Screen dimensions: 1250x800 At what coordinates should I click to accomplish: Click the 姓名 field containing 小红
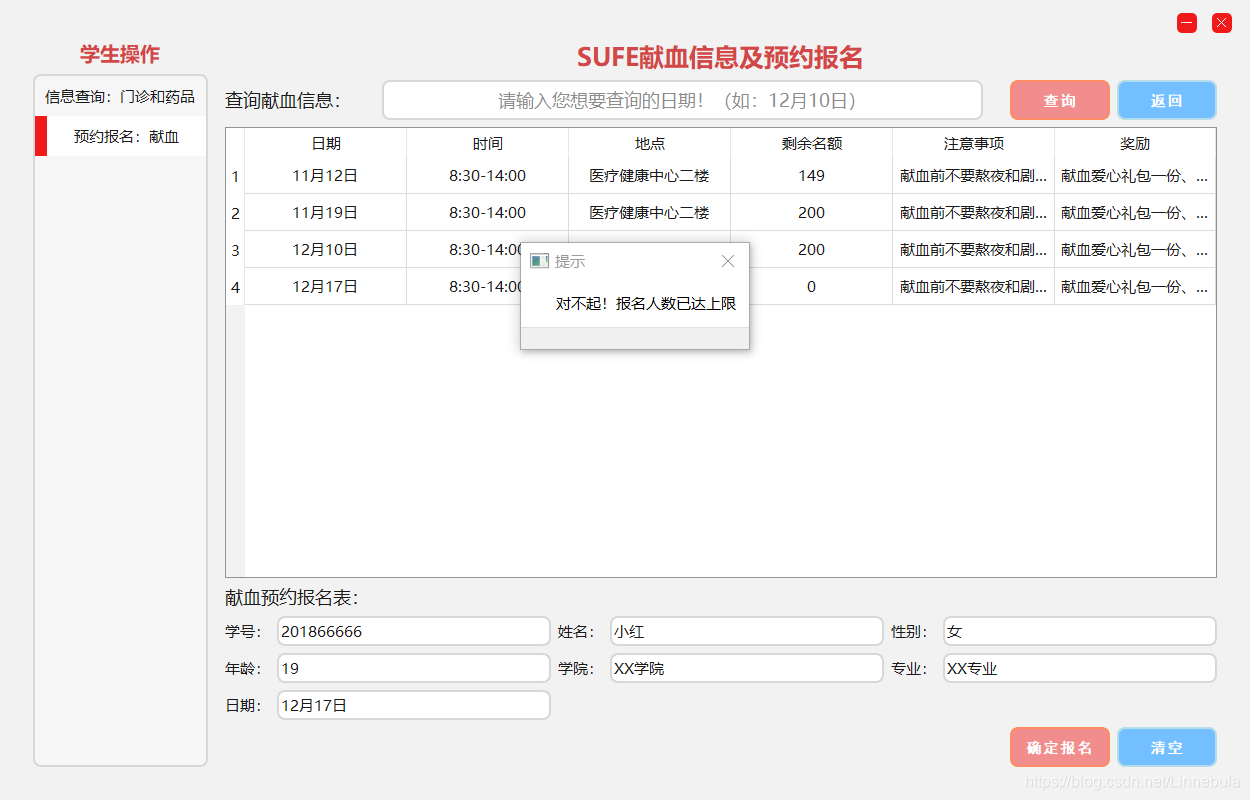747,631
